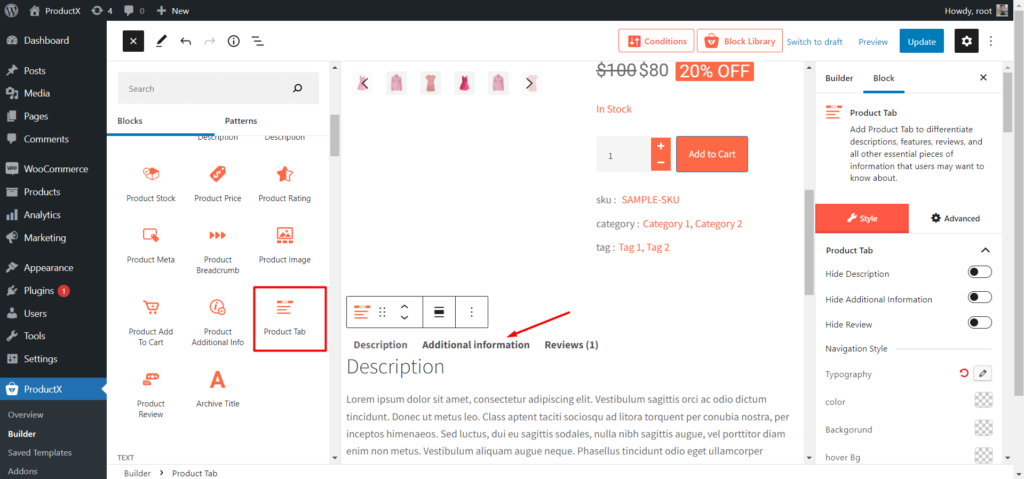Open the Conditions button
This screenshot has width=1024, height=479.
pyautogui.click(x=656, y=41)
